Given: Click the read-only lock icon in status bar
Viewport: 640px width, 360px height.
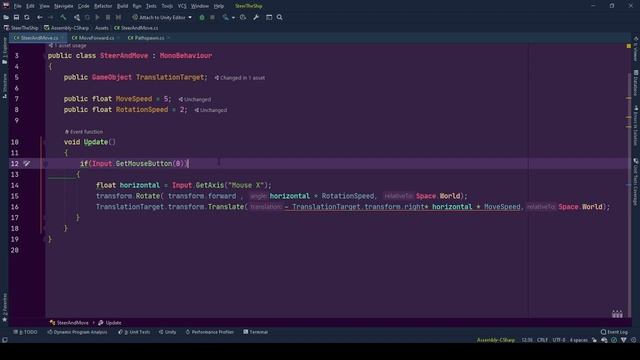Looking at the screenshot, I should click(x=594, y=340).
